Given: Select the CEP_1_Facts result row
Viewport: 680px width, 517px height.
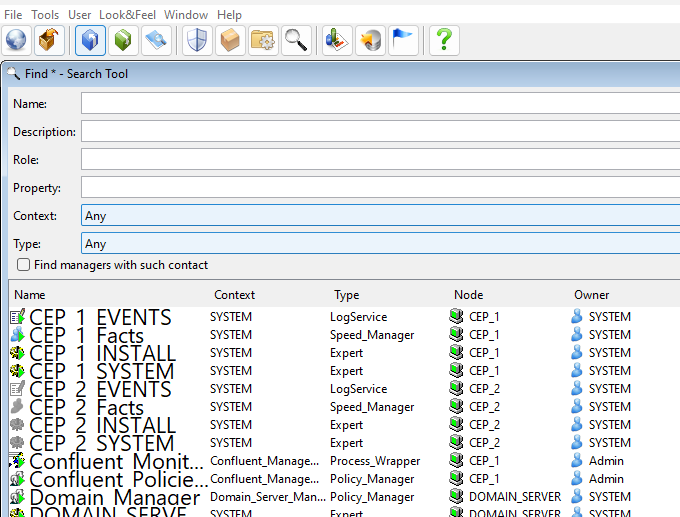Looking at the screenshot, I should click(x=344, y=335).
